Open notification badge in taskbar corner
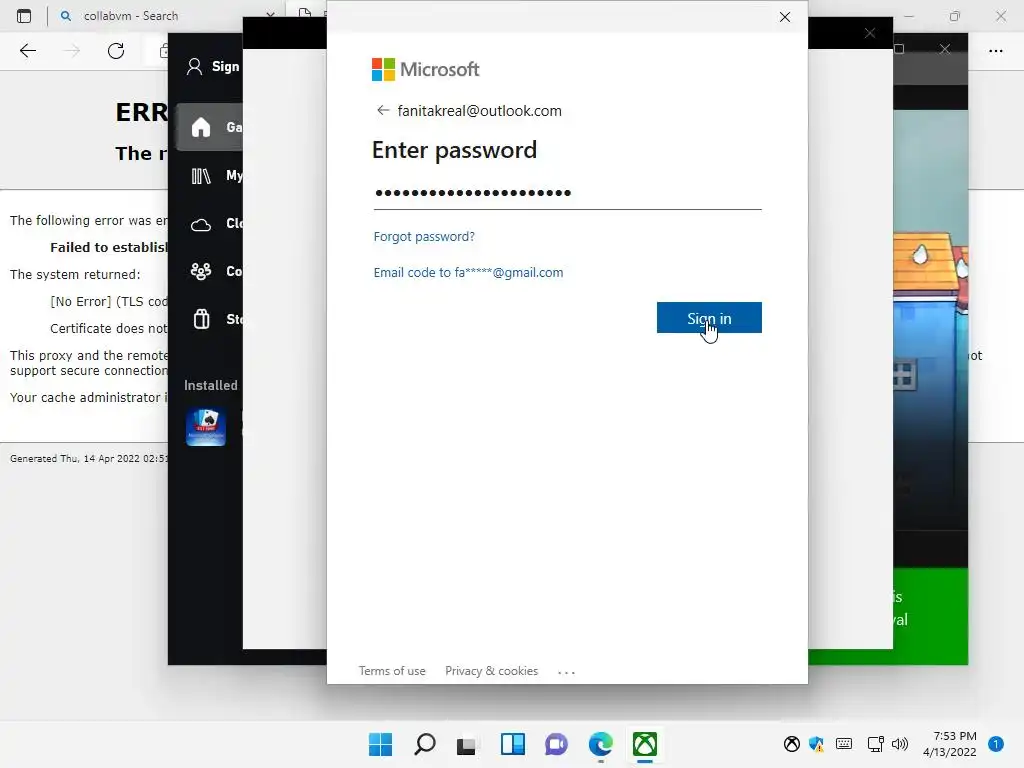Viewport: 1024px width, 768px height. tap(995, 744)
